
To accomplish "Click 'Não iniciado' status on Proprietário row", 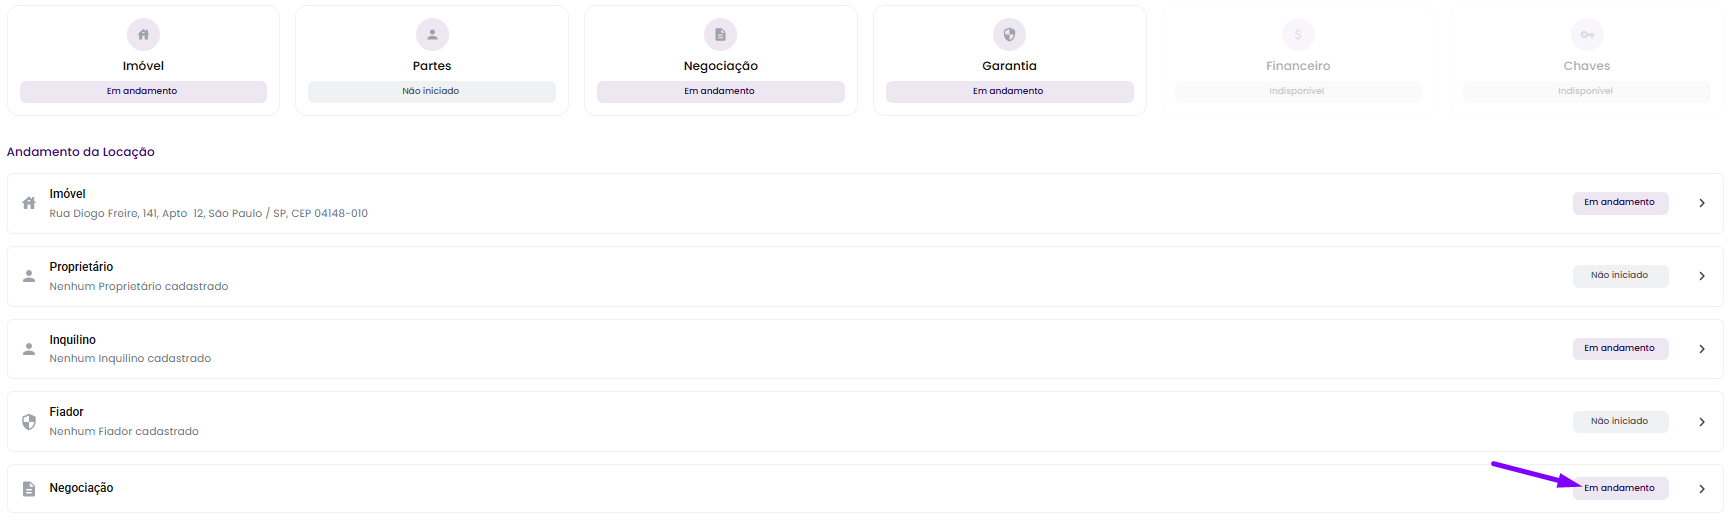I will [1620, 275].
